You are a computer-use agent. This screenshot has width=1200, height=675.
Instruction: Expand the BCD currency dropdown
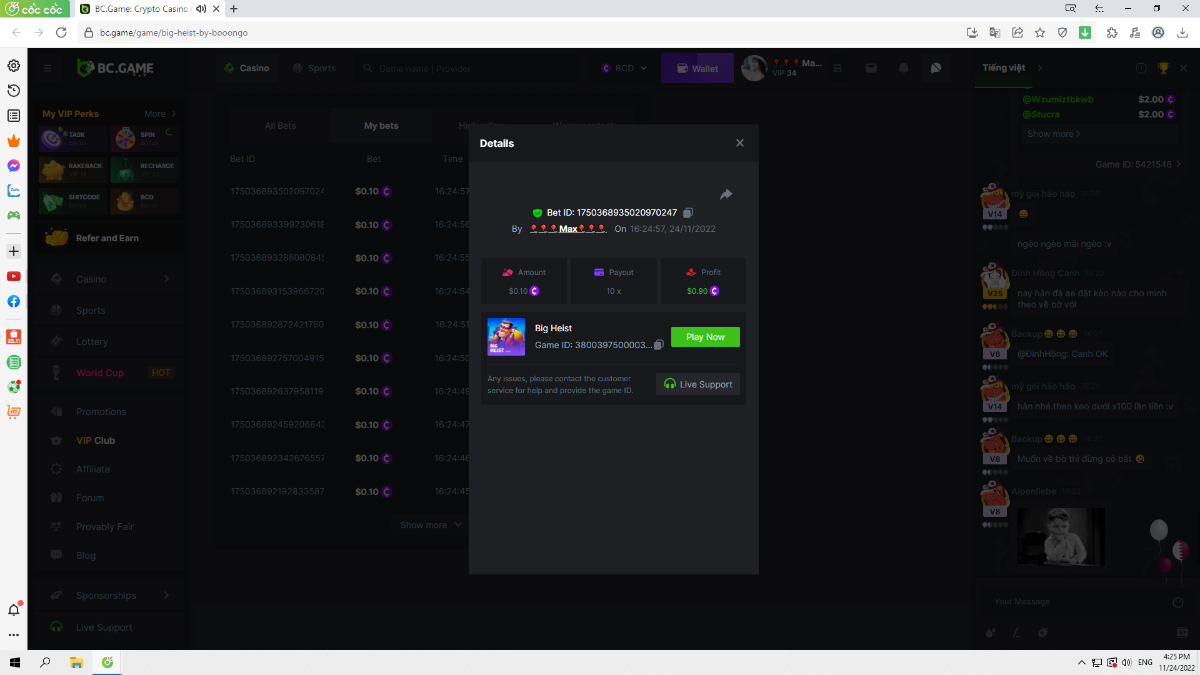[x=625, y=68]
